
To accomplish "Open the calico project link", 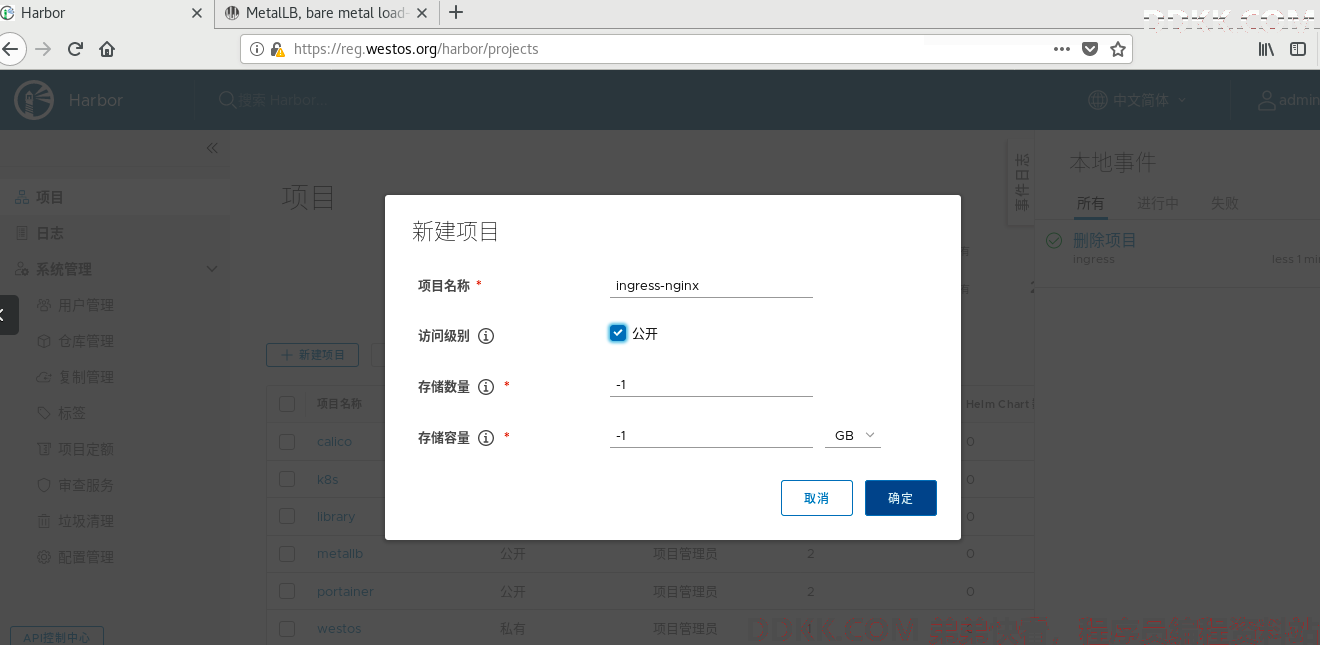I will (334, 441).
